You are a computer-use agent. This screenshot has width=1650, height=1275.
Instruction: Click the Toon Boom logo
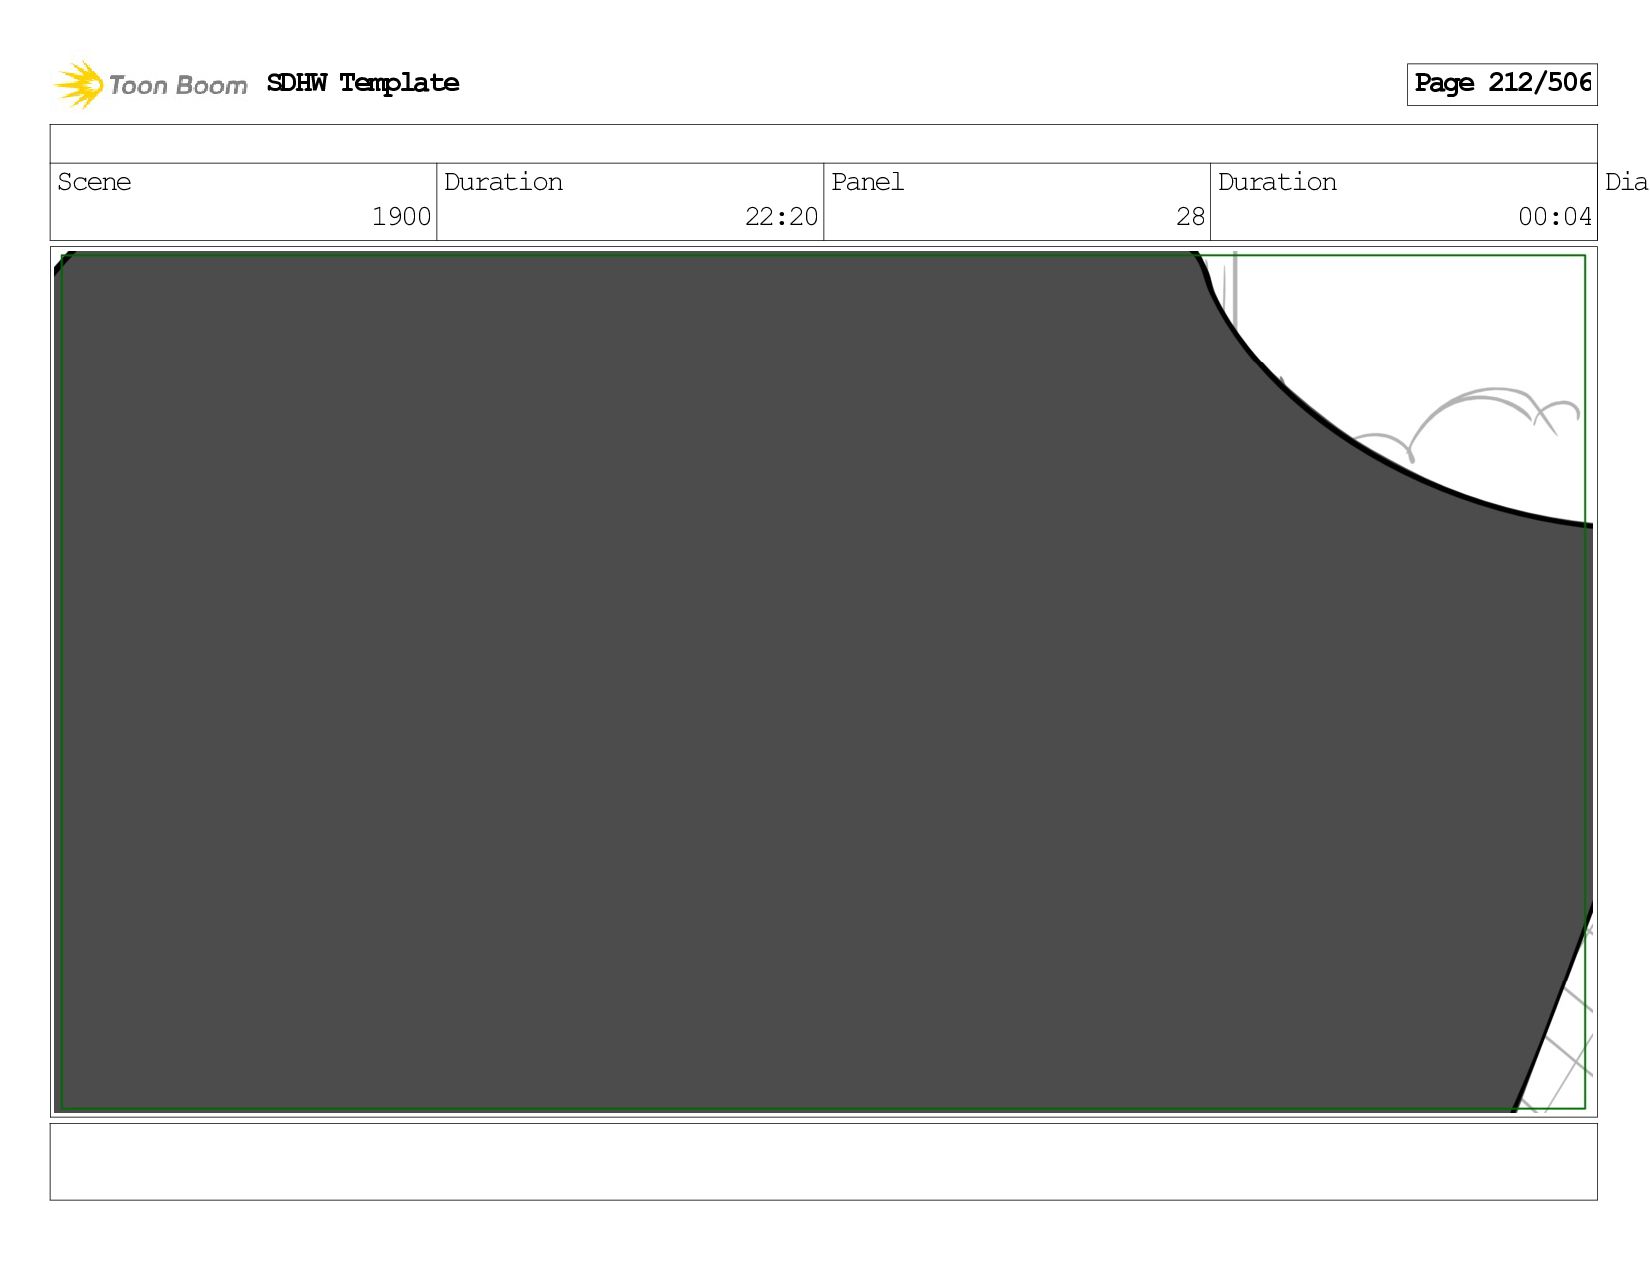(150, 85)
